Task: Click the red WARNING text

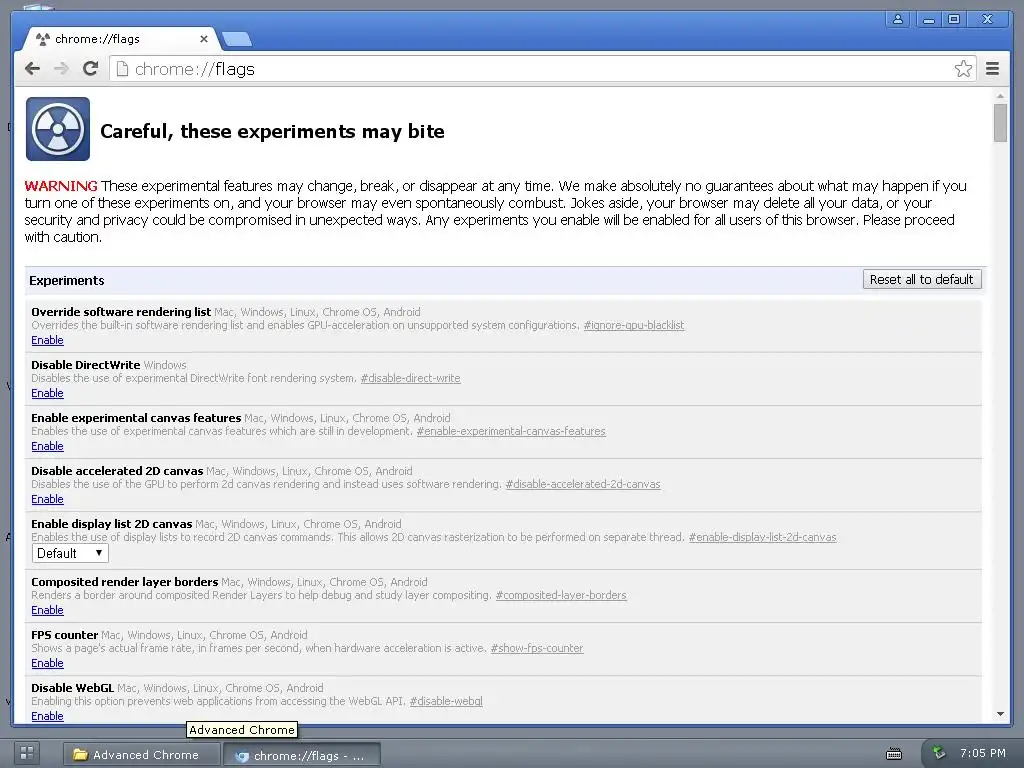Action: pyautogui.click(x=61, y=186)
